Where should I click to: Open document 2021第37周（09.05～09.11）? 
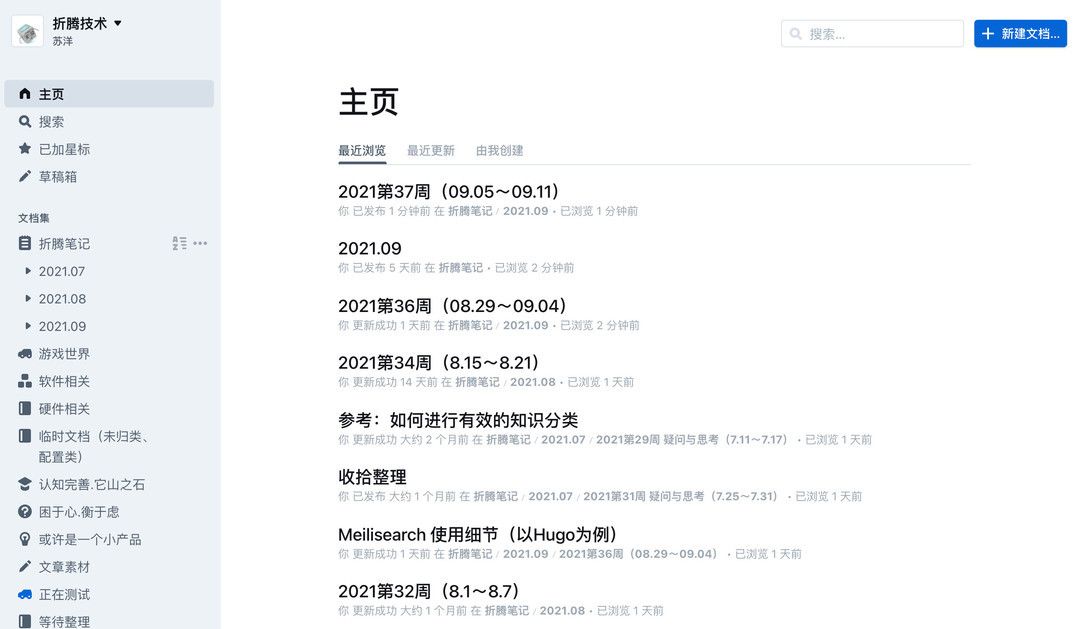tap(447, 191)
